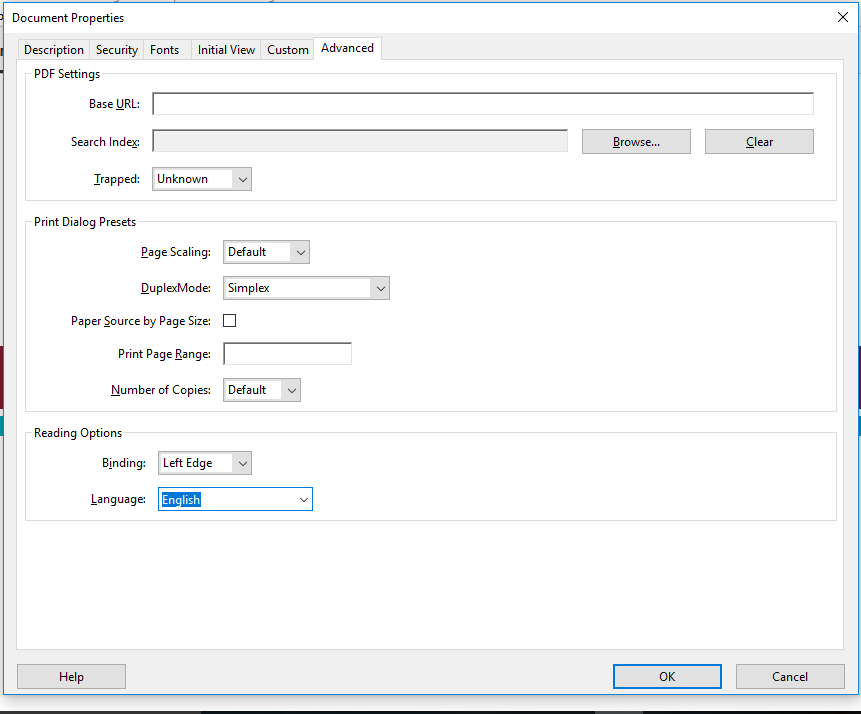The image size is (861, 714).
Task: Switch to the Description tab
Action: click(54, 49)
